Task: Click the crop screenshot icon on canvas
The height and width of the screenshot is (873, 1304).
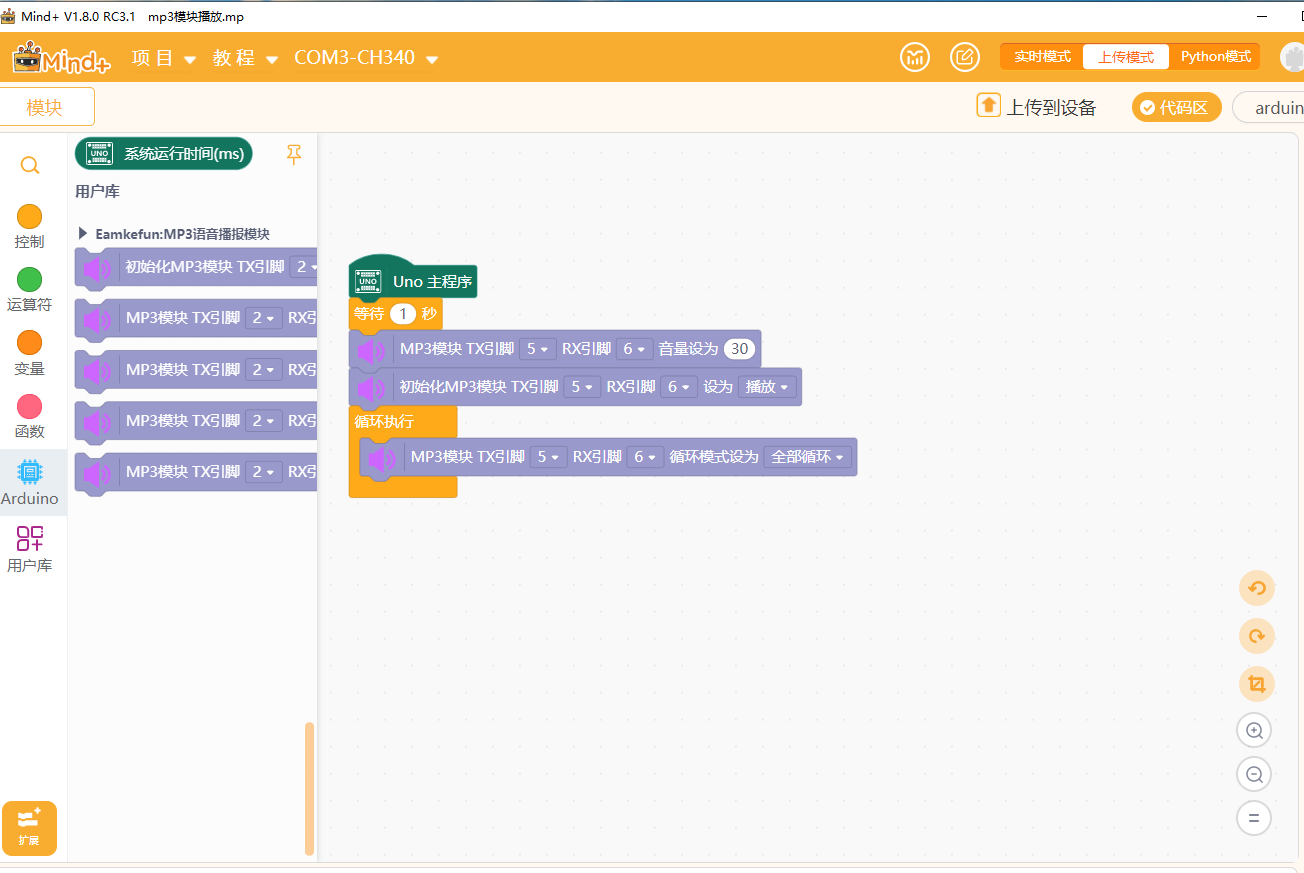Action: 1257,684
